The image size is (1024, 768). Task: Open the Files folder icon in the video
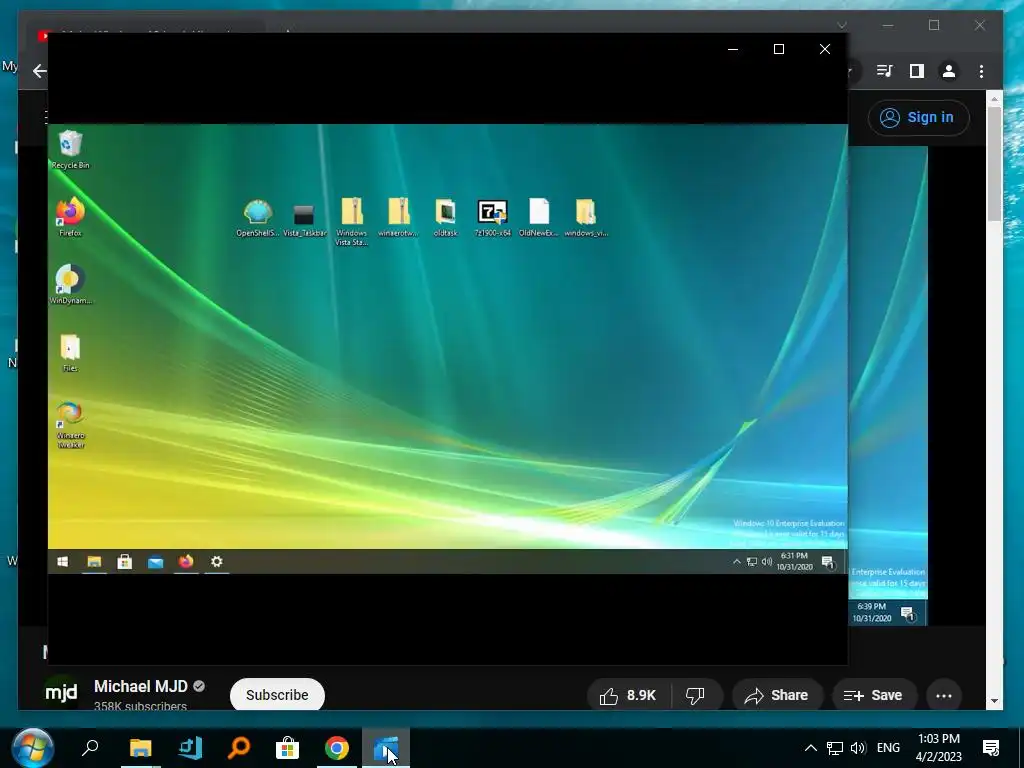point(70,353)
